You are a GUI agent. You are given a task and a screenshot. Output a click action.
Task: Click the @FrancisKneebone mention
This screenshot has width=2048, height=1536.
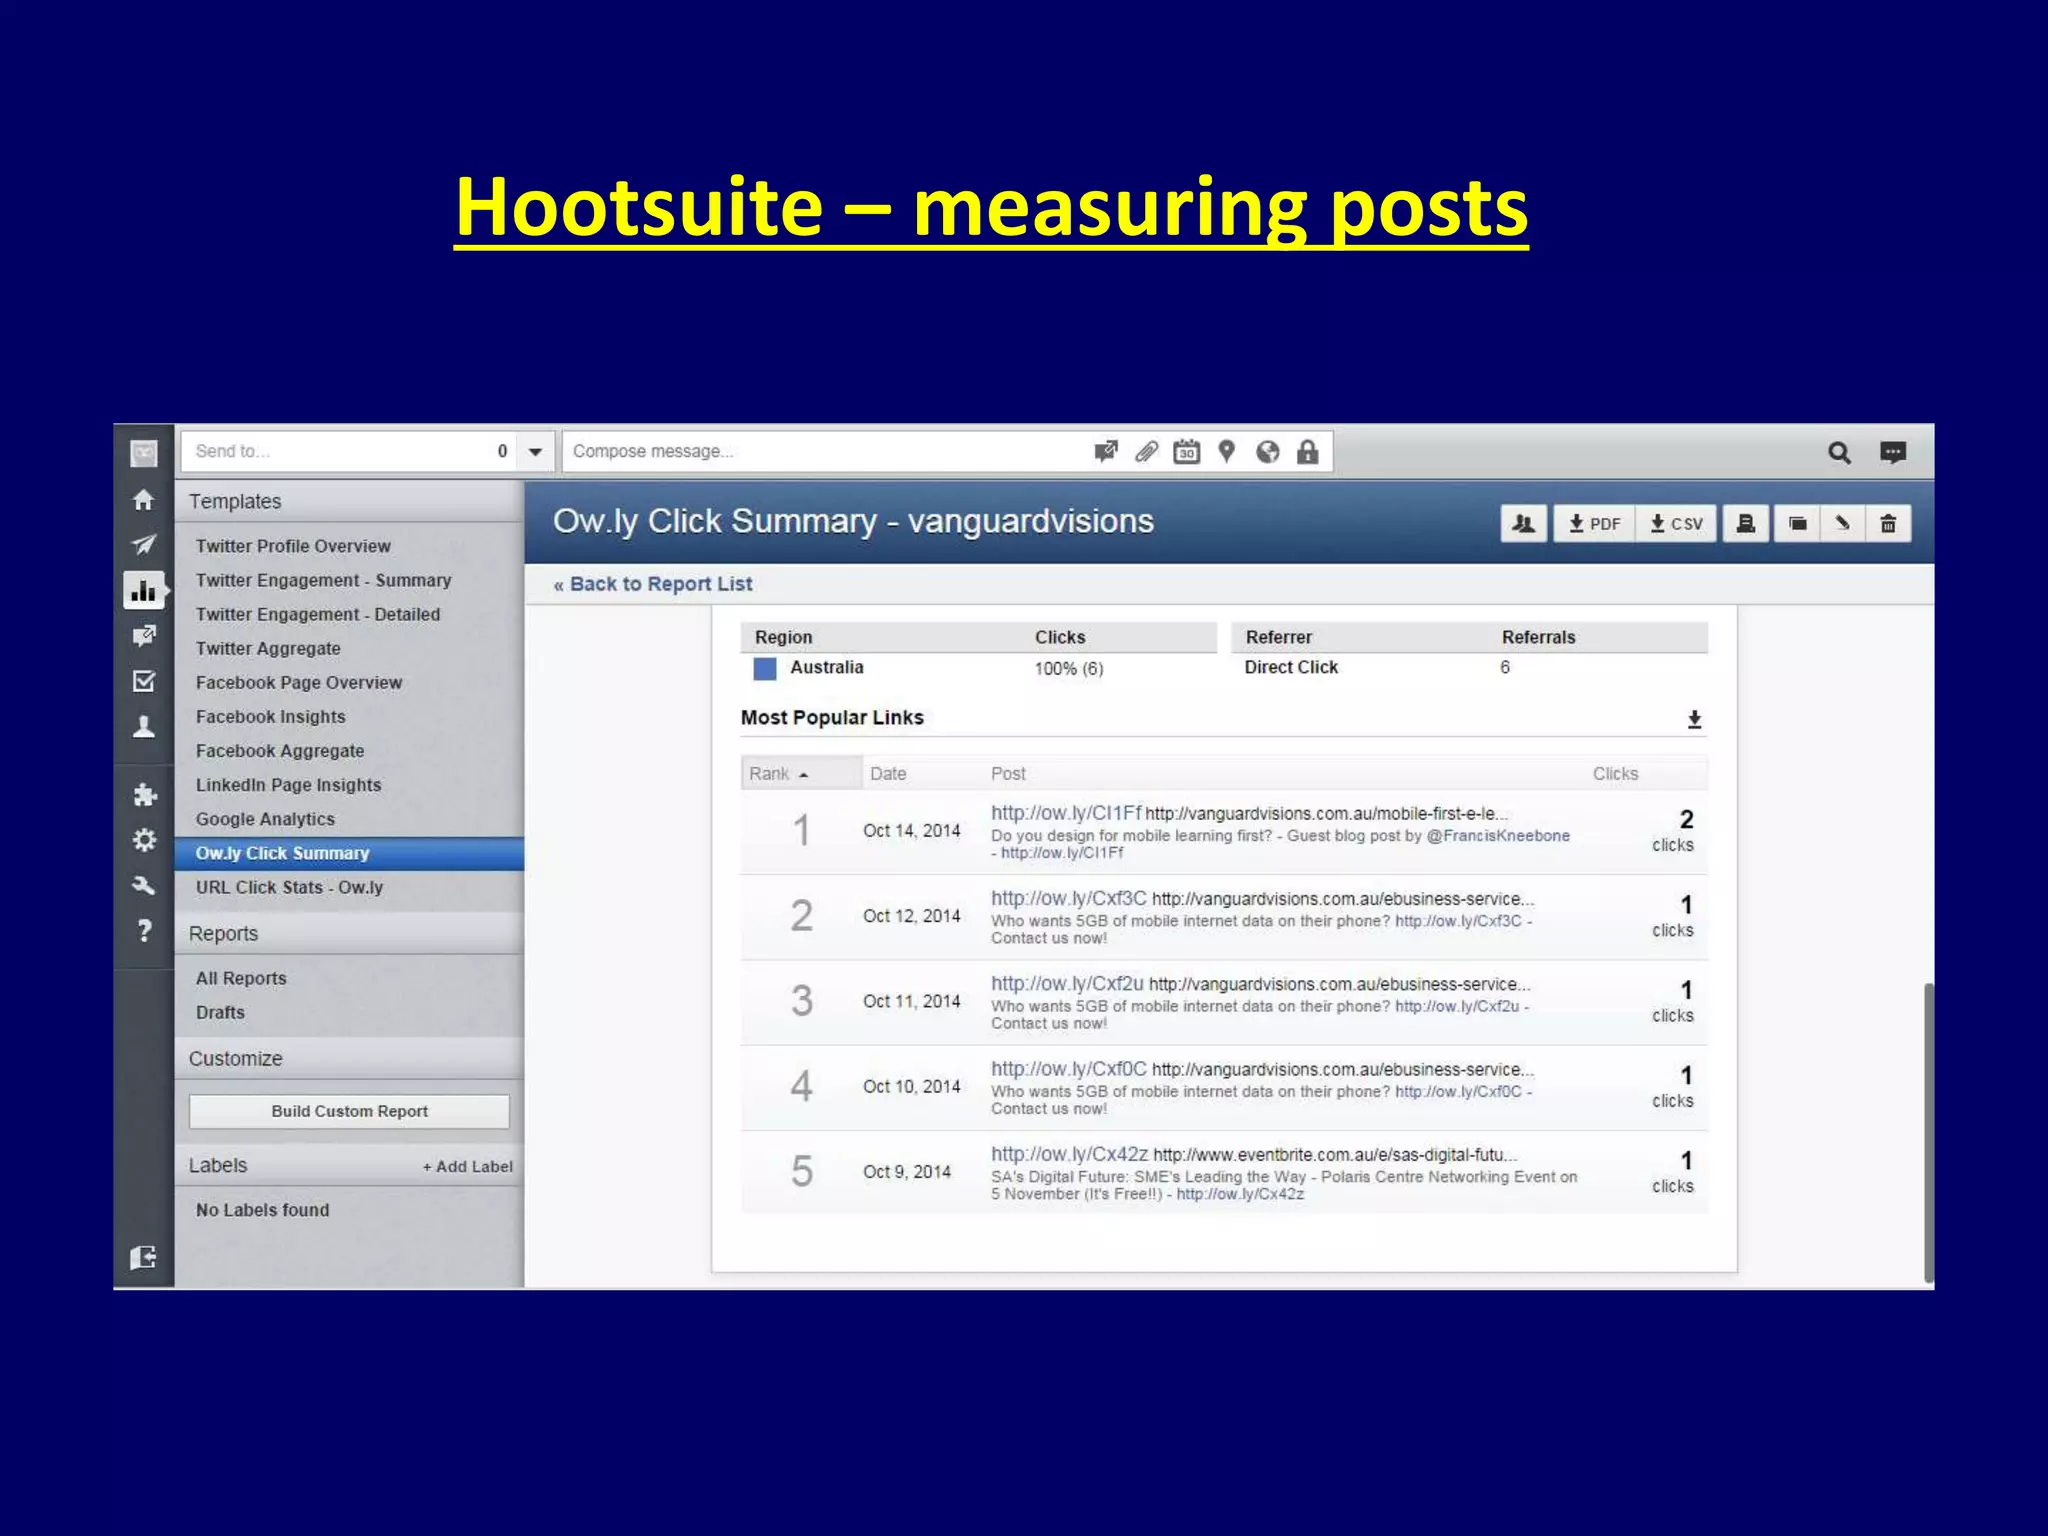click(x=1498, y=835)
